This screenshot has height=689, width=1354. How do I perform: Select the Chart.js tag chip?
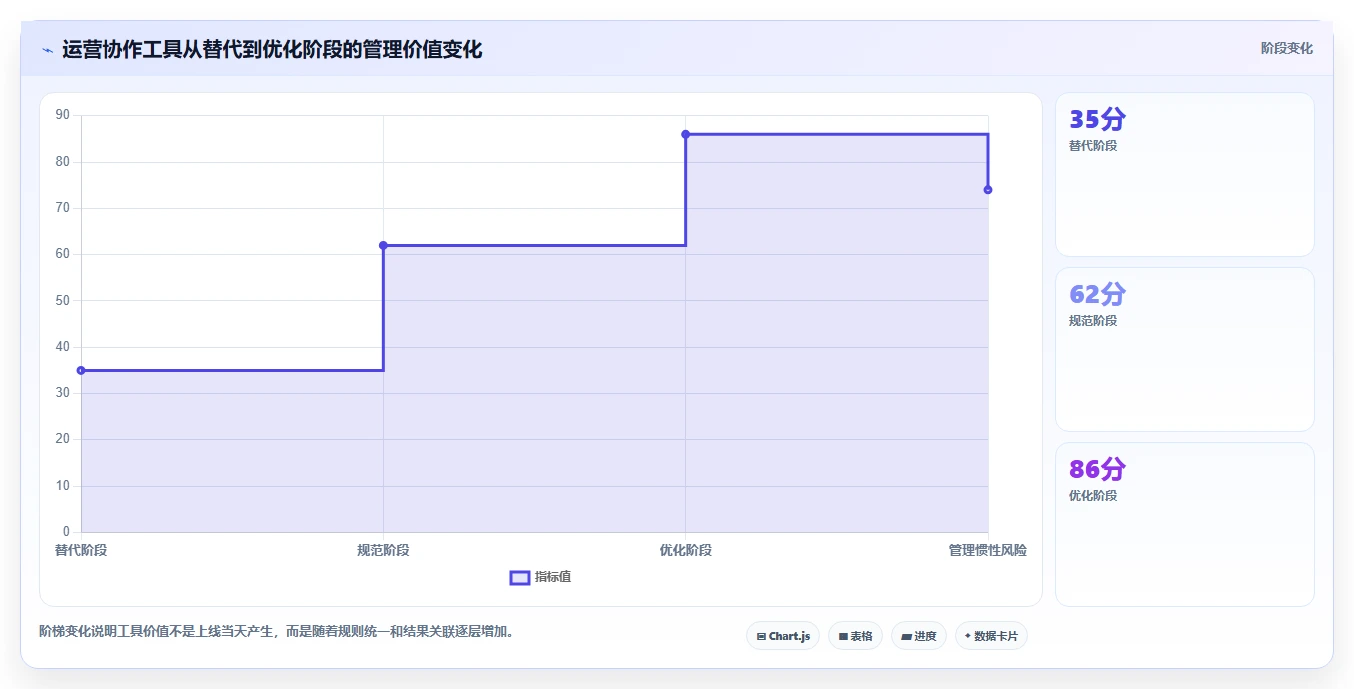(783, 636)
